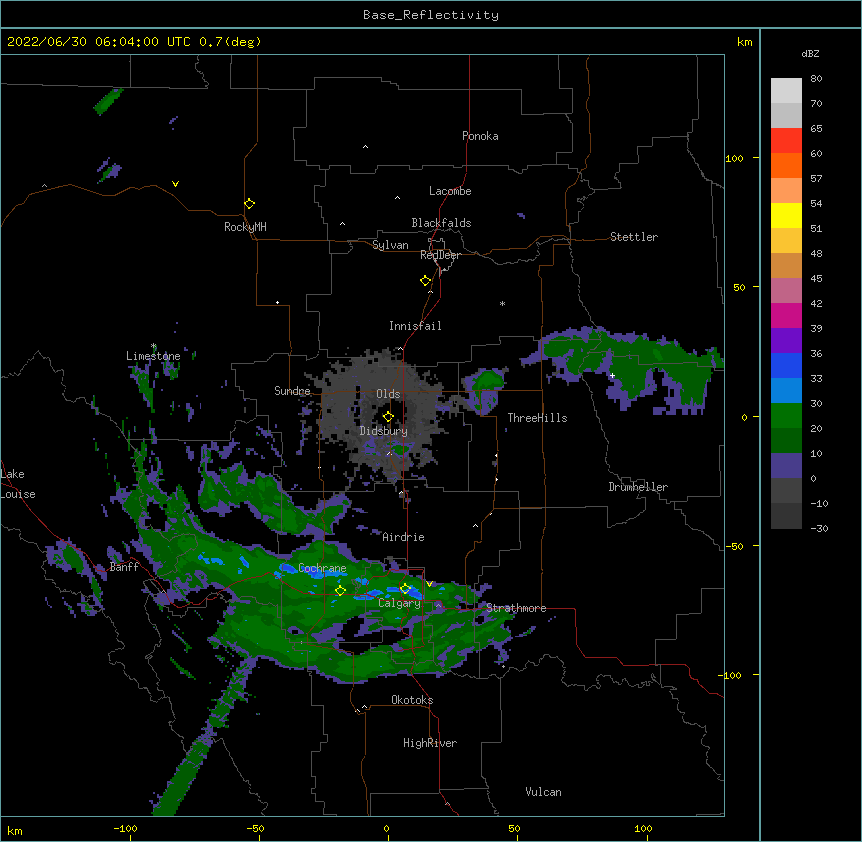This screenshot has height=842, width=862.
Task: Click the Drumheller label
Action: point(638,487)
